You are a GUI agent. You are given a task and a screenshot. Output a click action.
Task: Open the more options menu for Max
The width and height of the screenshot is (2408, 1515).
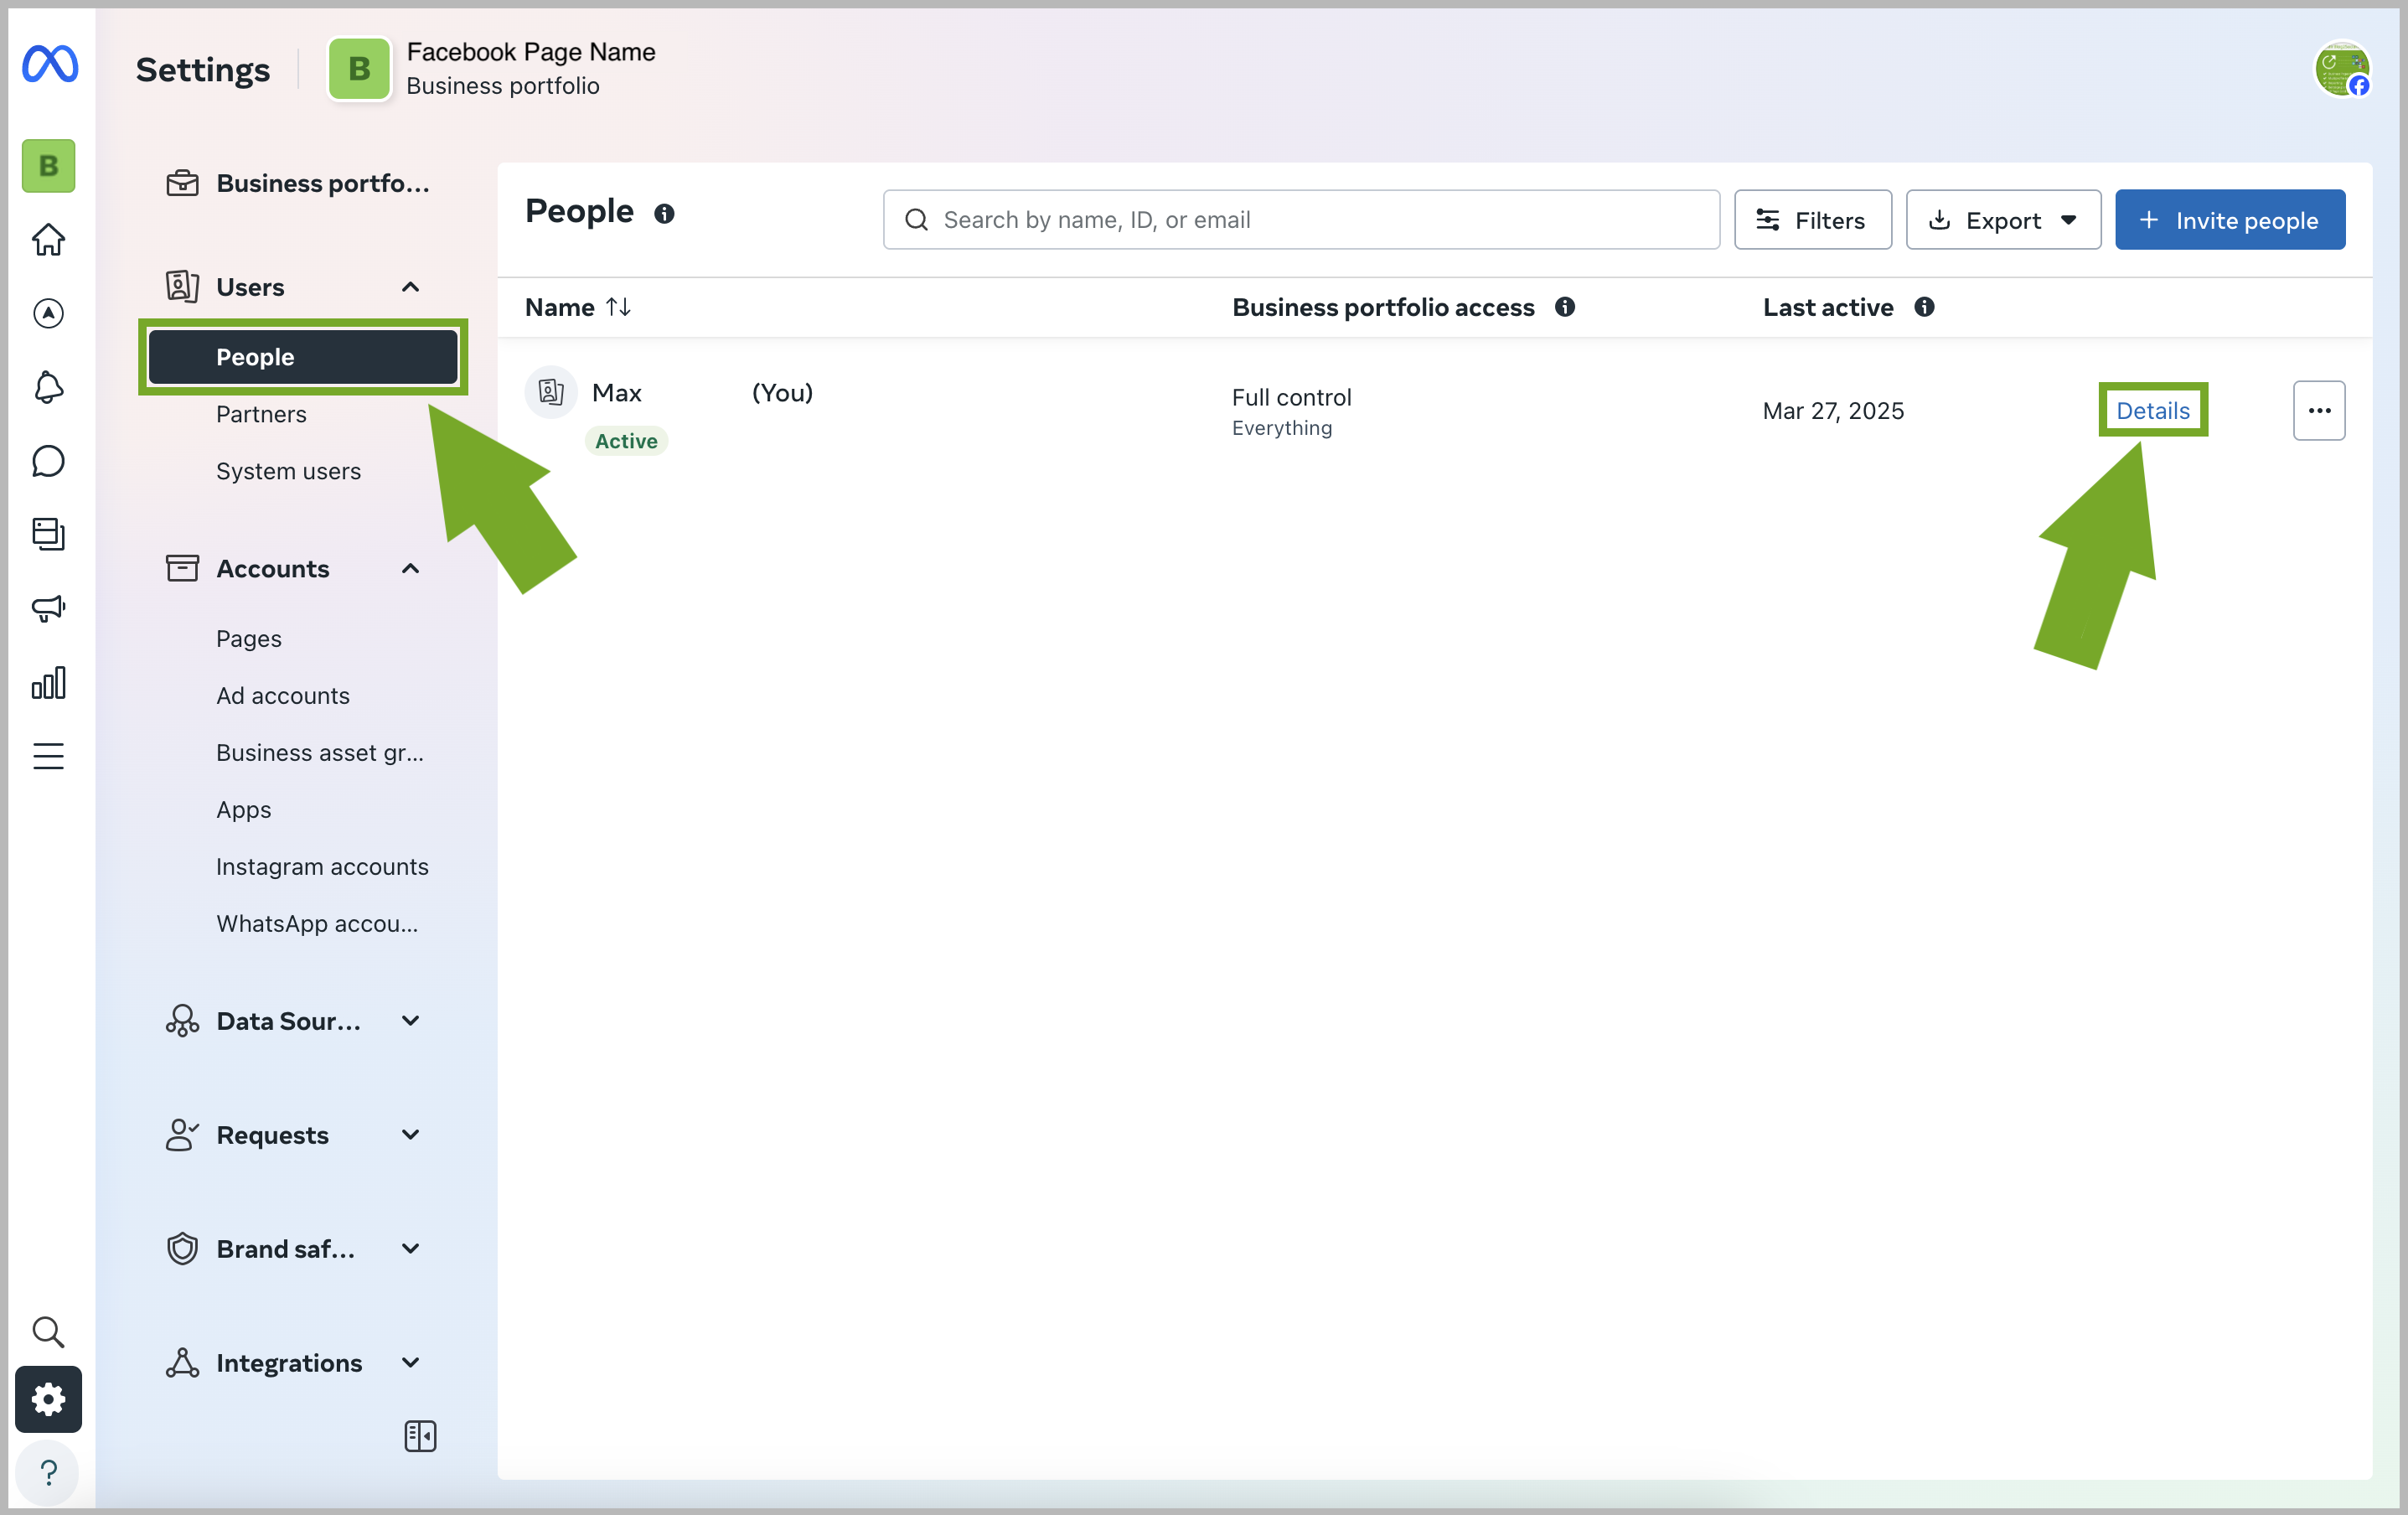point(2319,411)
